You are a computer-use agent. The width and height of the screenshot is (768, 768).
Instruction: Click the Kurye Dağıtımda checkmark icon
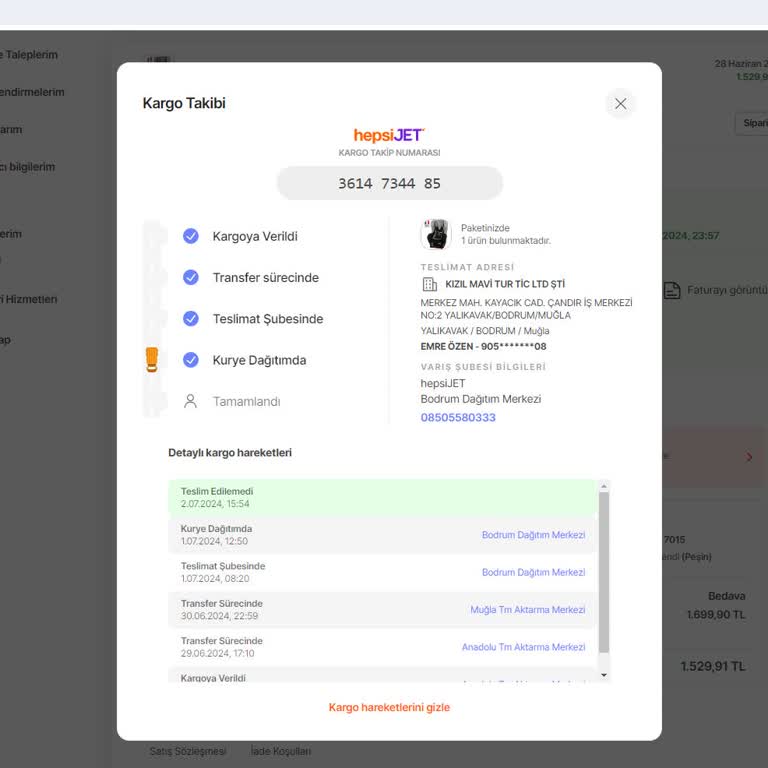pyautogui.click(x=191, y=360)
